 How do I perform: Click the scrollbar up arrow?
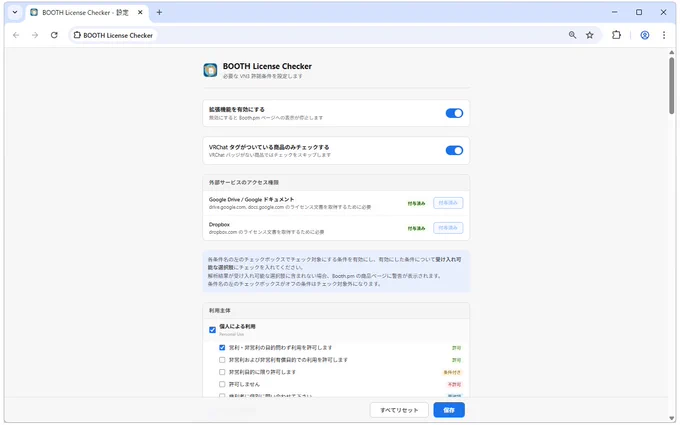click(x=672, y=52)
